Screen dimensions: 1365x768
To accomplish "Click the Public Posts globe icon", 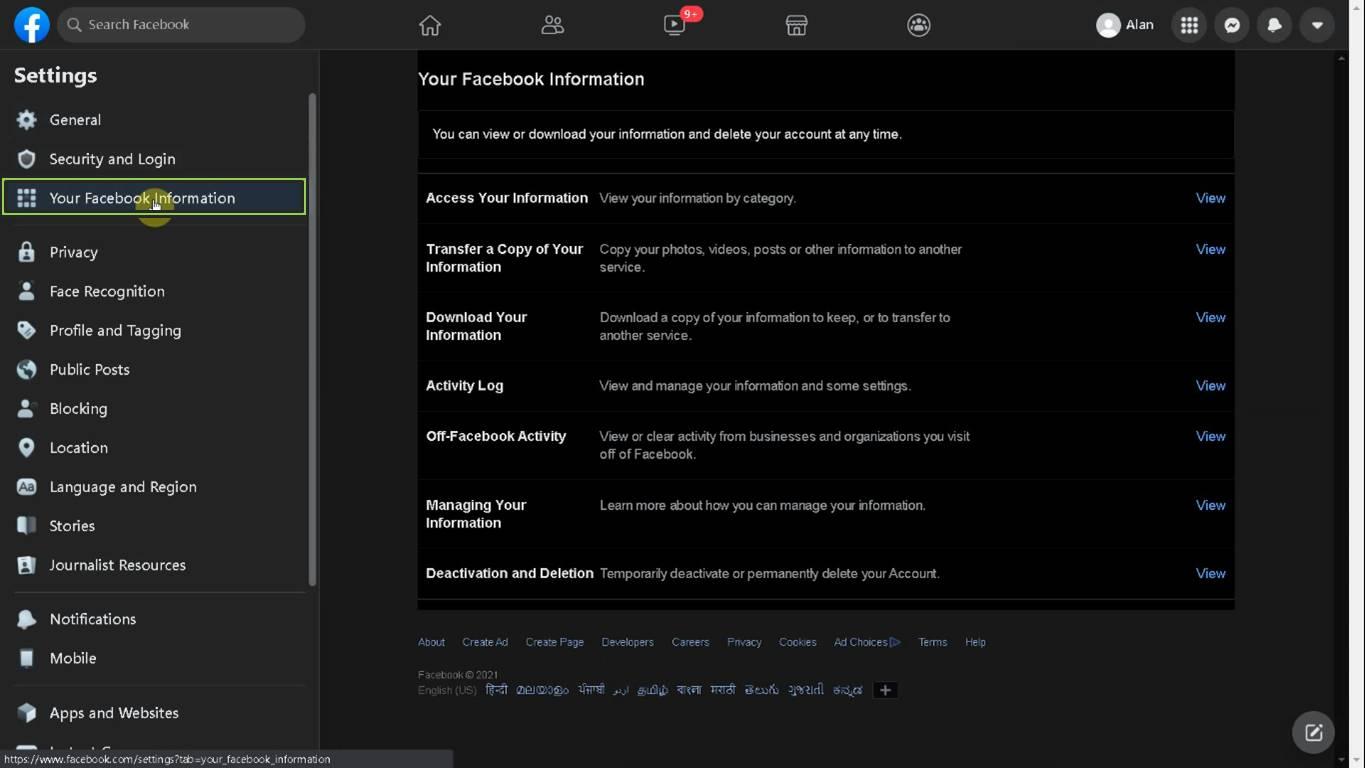I will pos(27,369).
